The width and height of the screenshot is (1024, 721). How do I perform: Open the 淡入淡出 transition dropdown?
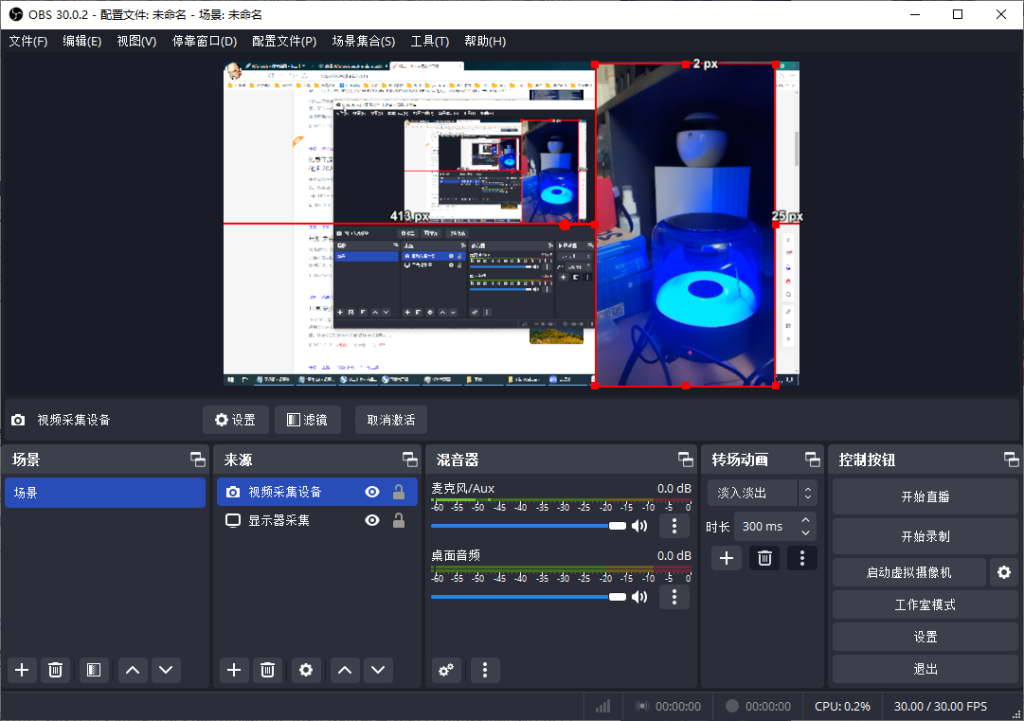(755, 492)
